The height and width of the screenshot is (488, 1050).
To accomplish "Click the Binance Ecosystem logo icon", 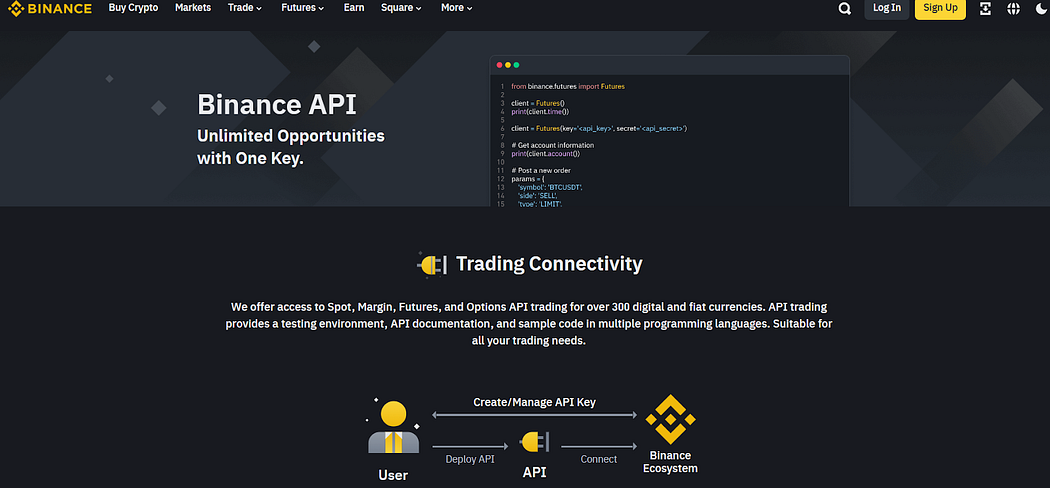I will [x=670, y=419].
